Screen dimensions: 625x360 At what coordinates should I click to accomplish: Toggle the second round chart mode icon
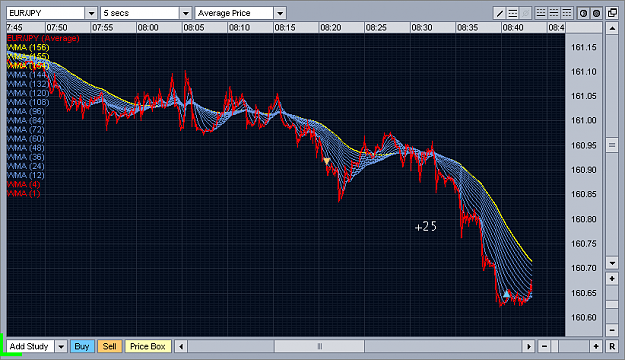(596, 13)
